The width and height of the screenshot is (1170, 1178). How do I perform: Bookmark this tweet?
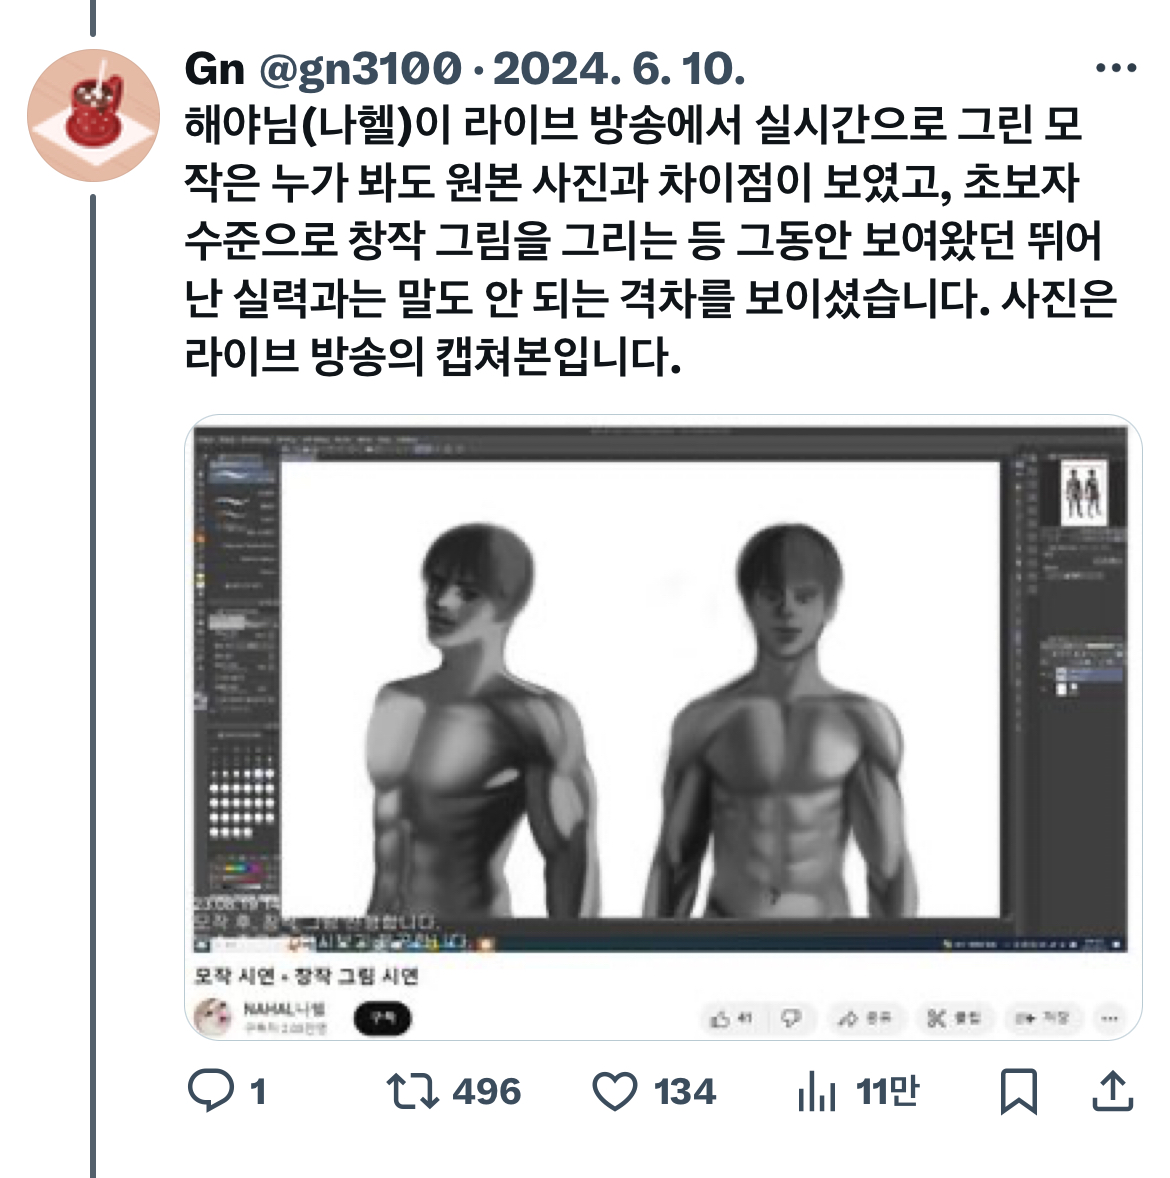point(1019,1092)
